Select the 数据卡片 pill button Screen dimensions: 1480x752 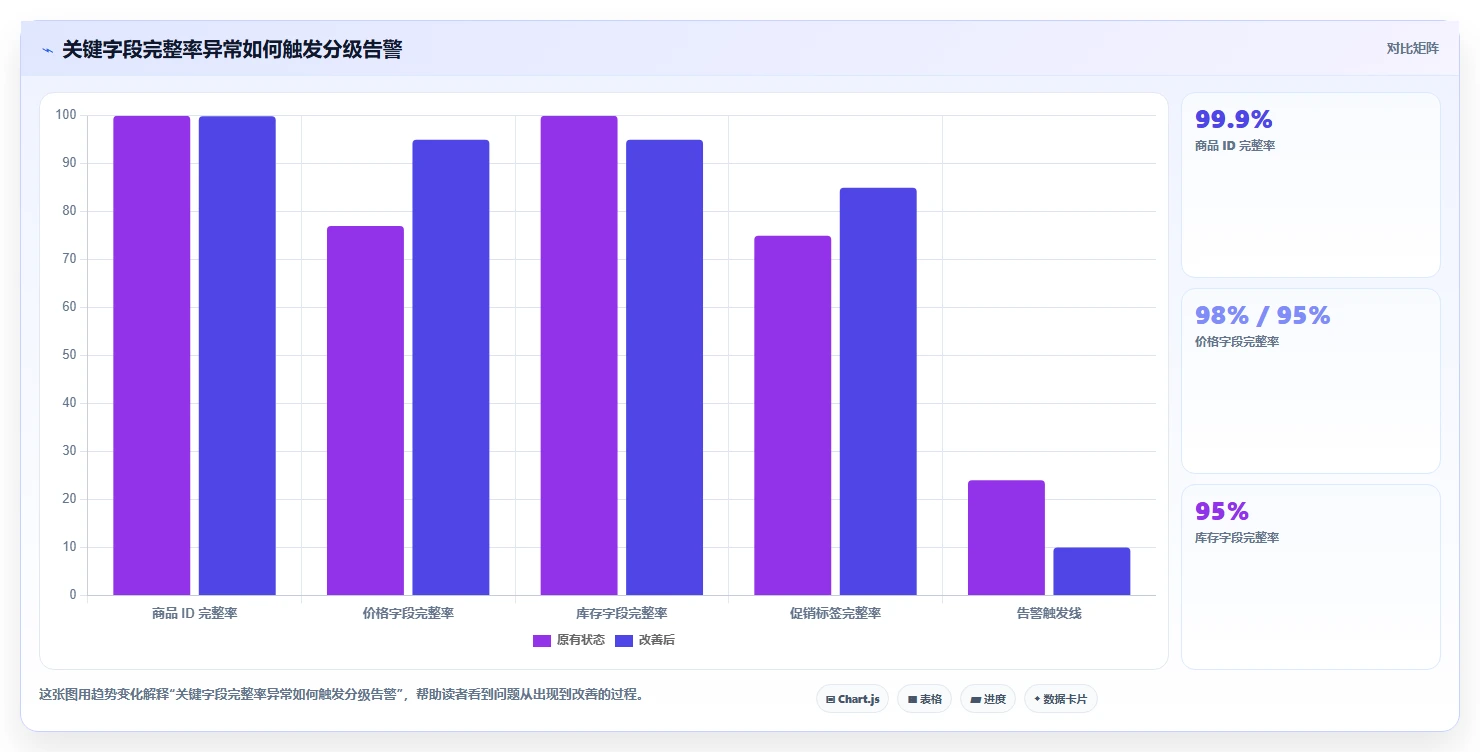tap(1061, 699)
